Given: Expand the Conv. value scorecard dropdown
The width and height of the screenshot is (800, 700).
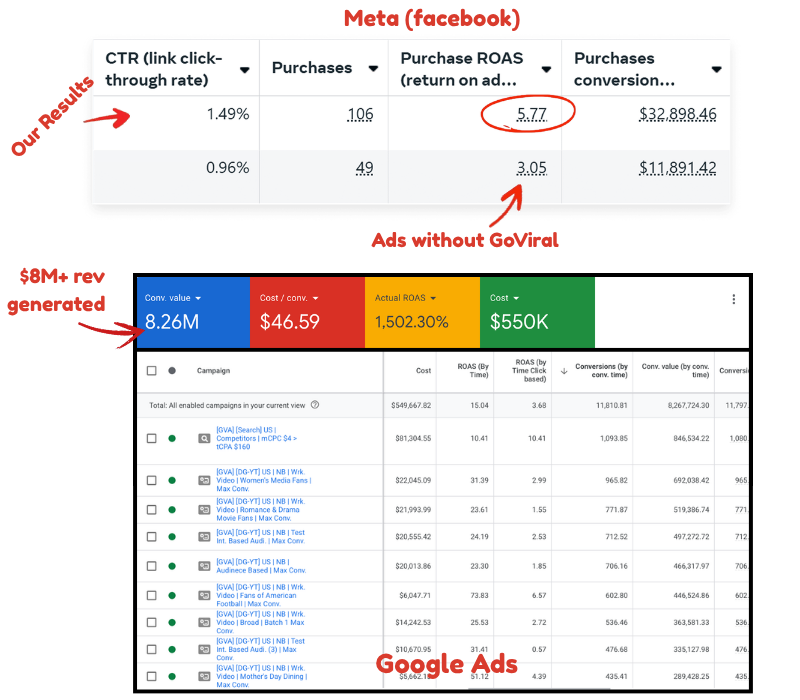Looking at the screenshot, I should coord(198,298).
